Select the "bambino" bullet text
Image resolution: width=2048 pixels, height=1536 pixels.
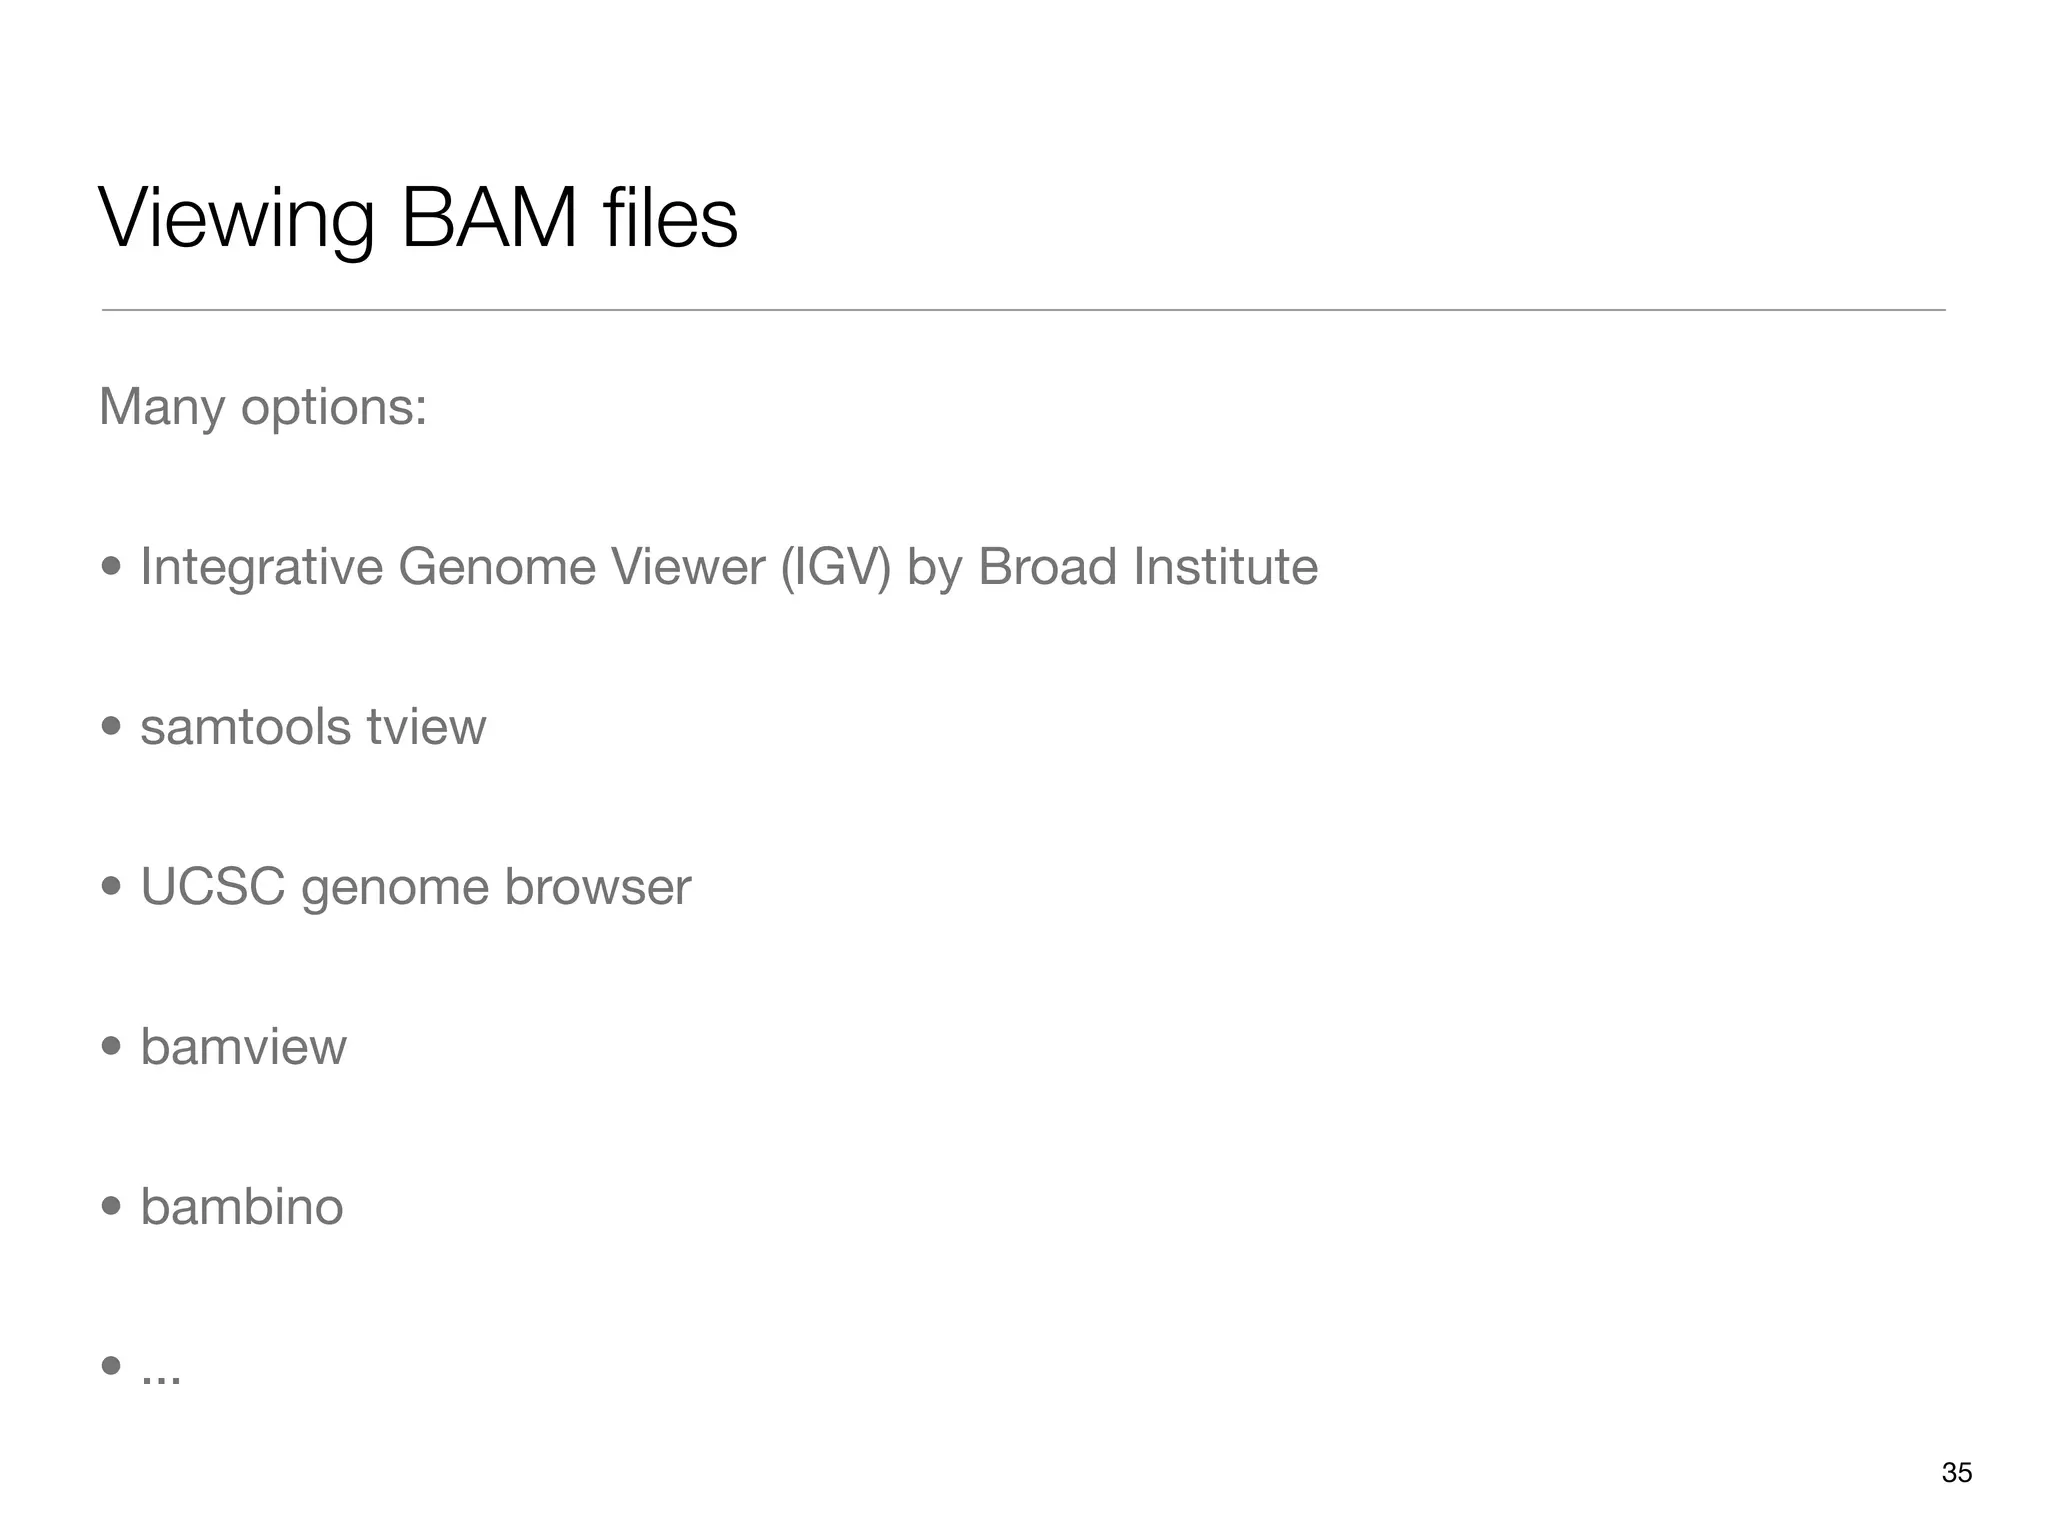(x=241, y=1207)
